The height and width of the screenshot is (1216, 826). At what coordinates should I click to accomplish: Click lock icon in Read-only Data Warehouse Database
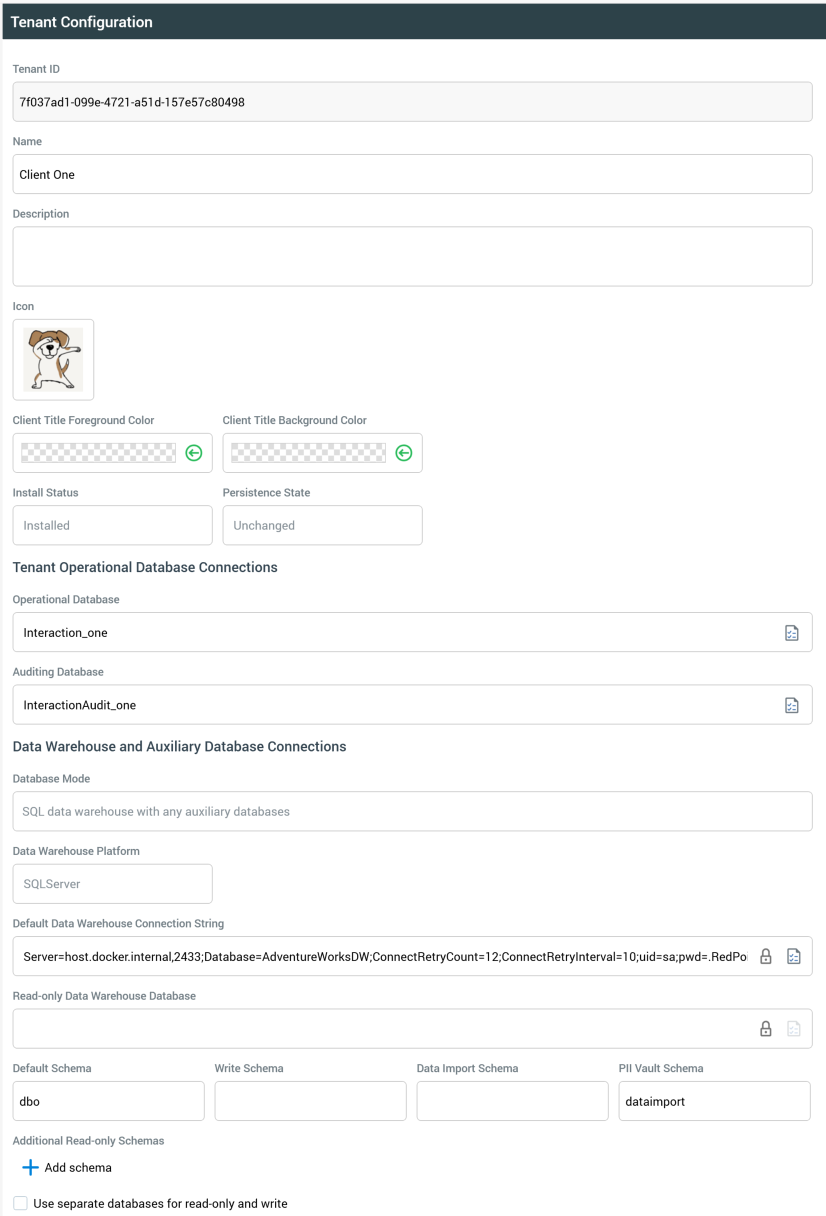(x=766, y=1028)
